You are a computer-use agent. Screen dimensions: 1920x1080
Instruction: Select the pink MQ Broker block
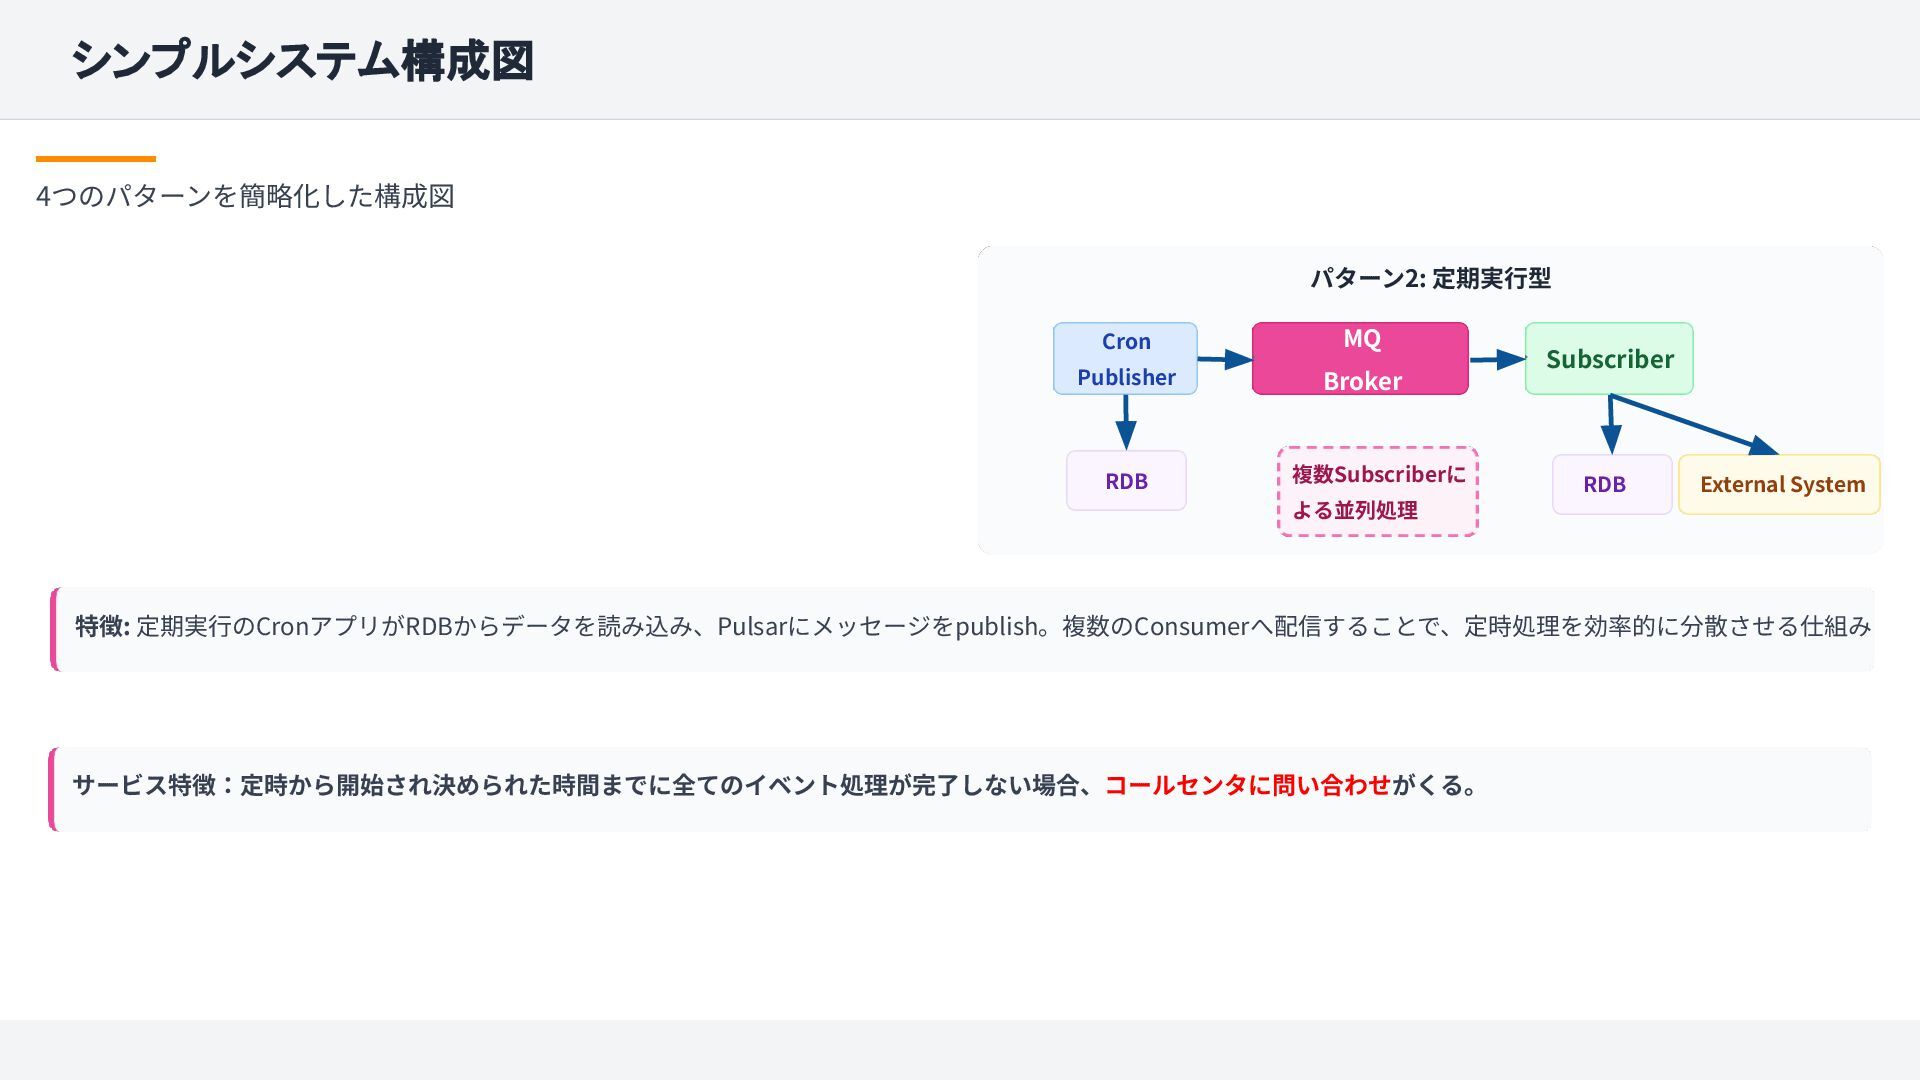[x=1360, y=359]
